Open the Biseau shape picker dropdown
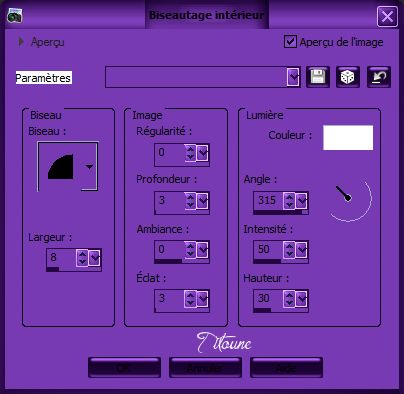Screen dimensions: 404x394 [x=89, y=166]
